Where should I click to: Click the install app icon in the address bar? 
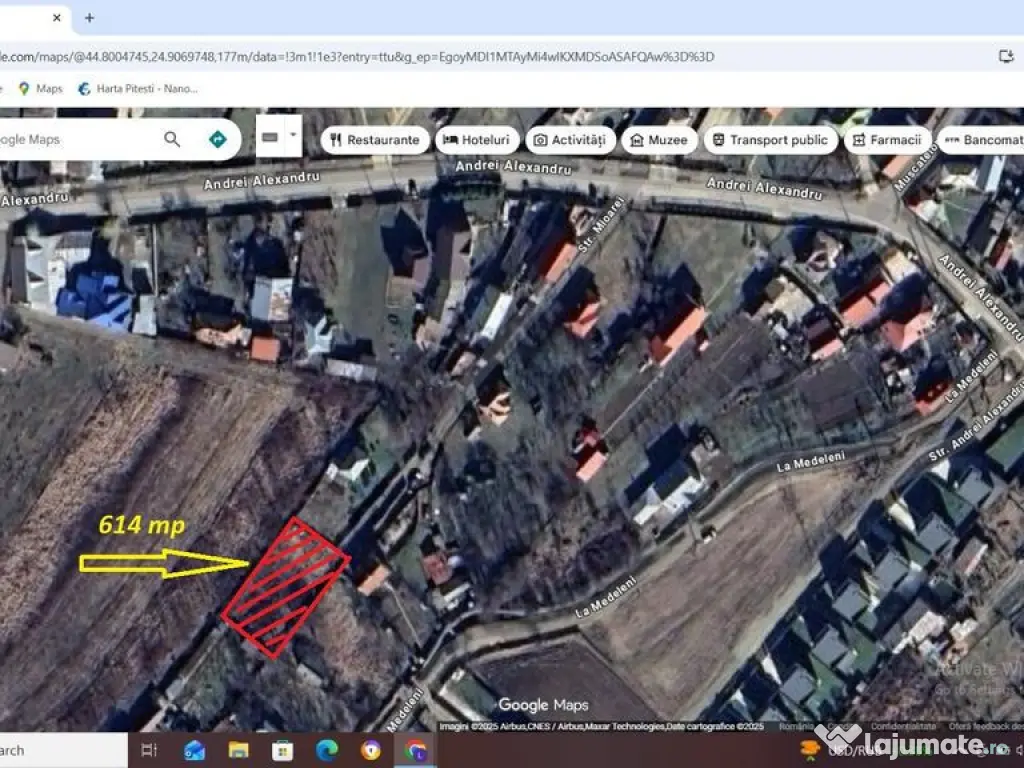click(1007, 56)
